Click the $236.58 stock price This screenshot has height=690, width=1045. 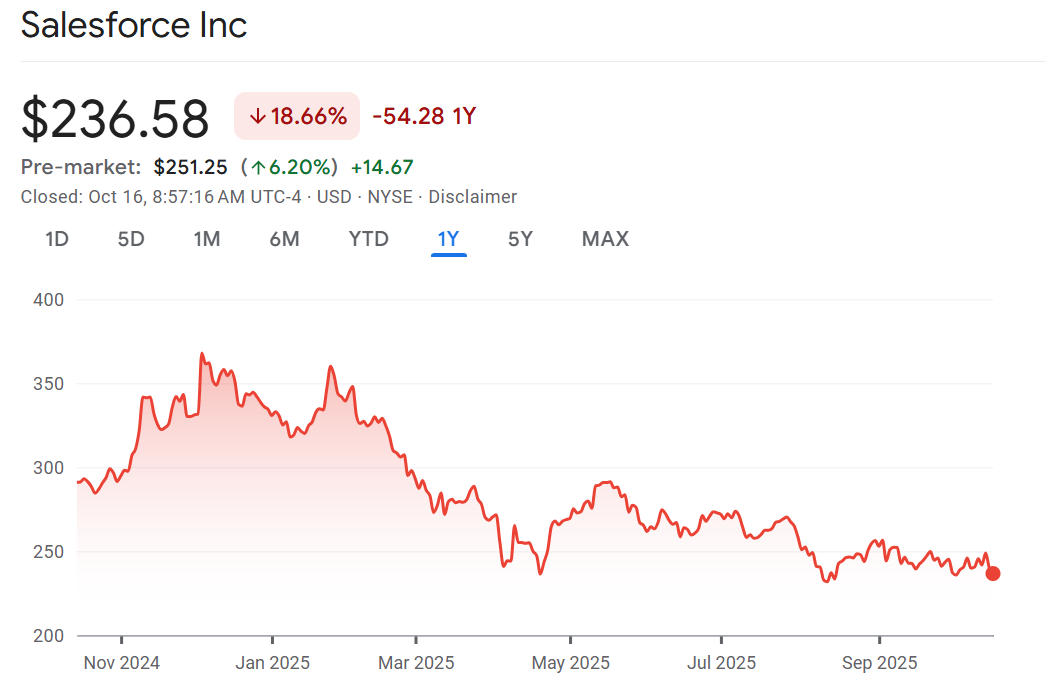tap(115, 118)
